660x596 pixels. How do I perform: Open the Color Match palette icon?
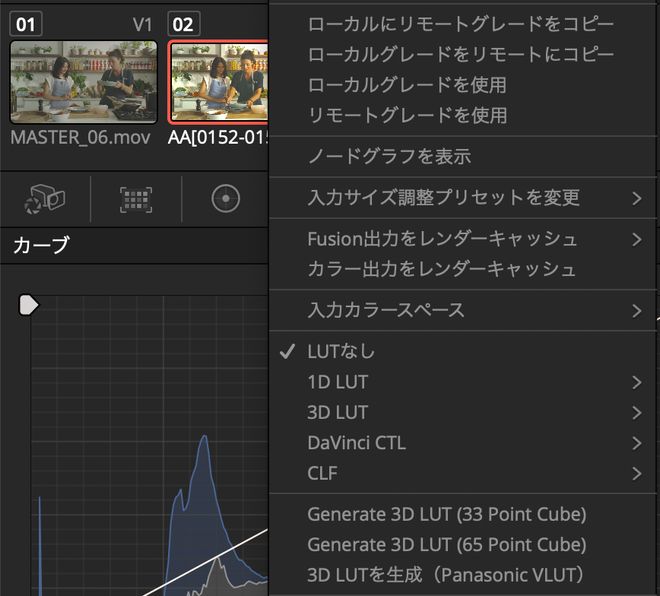(x=136, y=199)
